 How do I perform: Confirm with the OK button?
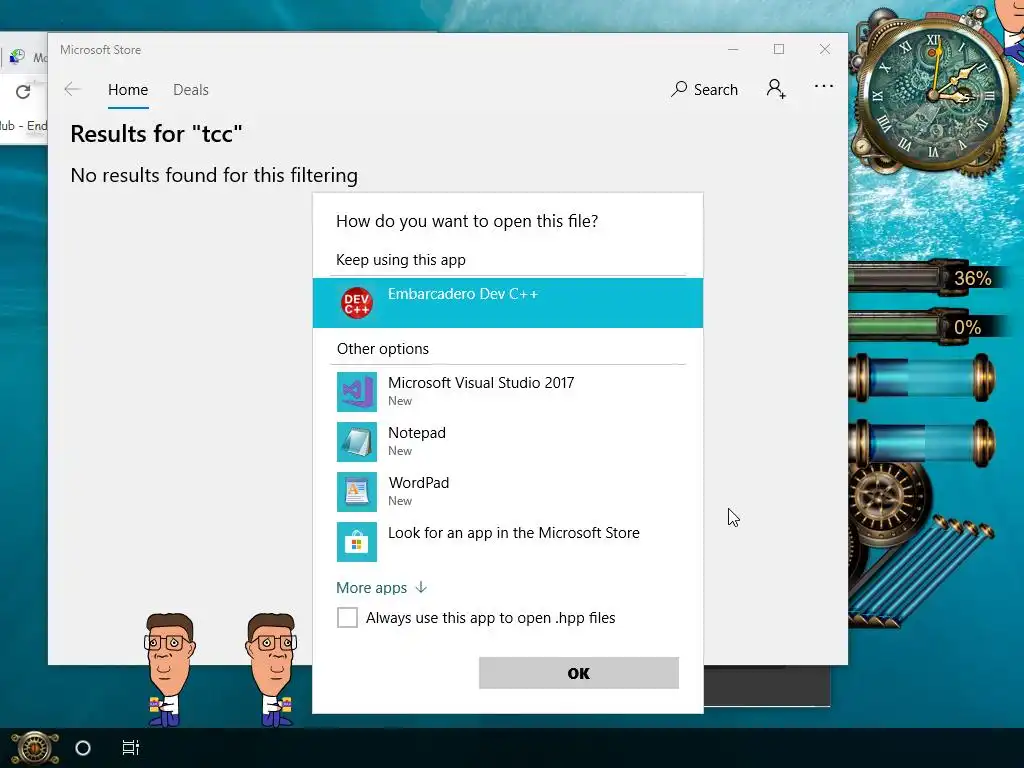(579, 673)
